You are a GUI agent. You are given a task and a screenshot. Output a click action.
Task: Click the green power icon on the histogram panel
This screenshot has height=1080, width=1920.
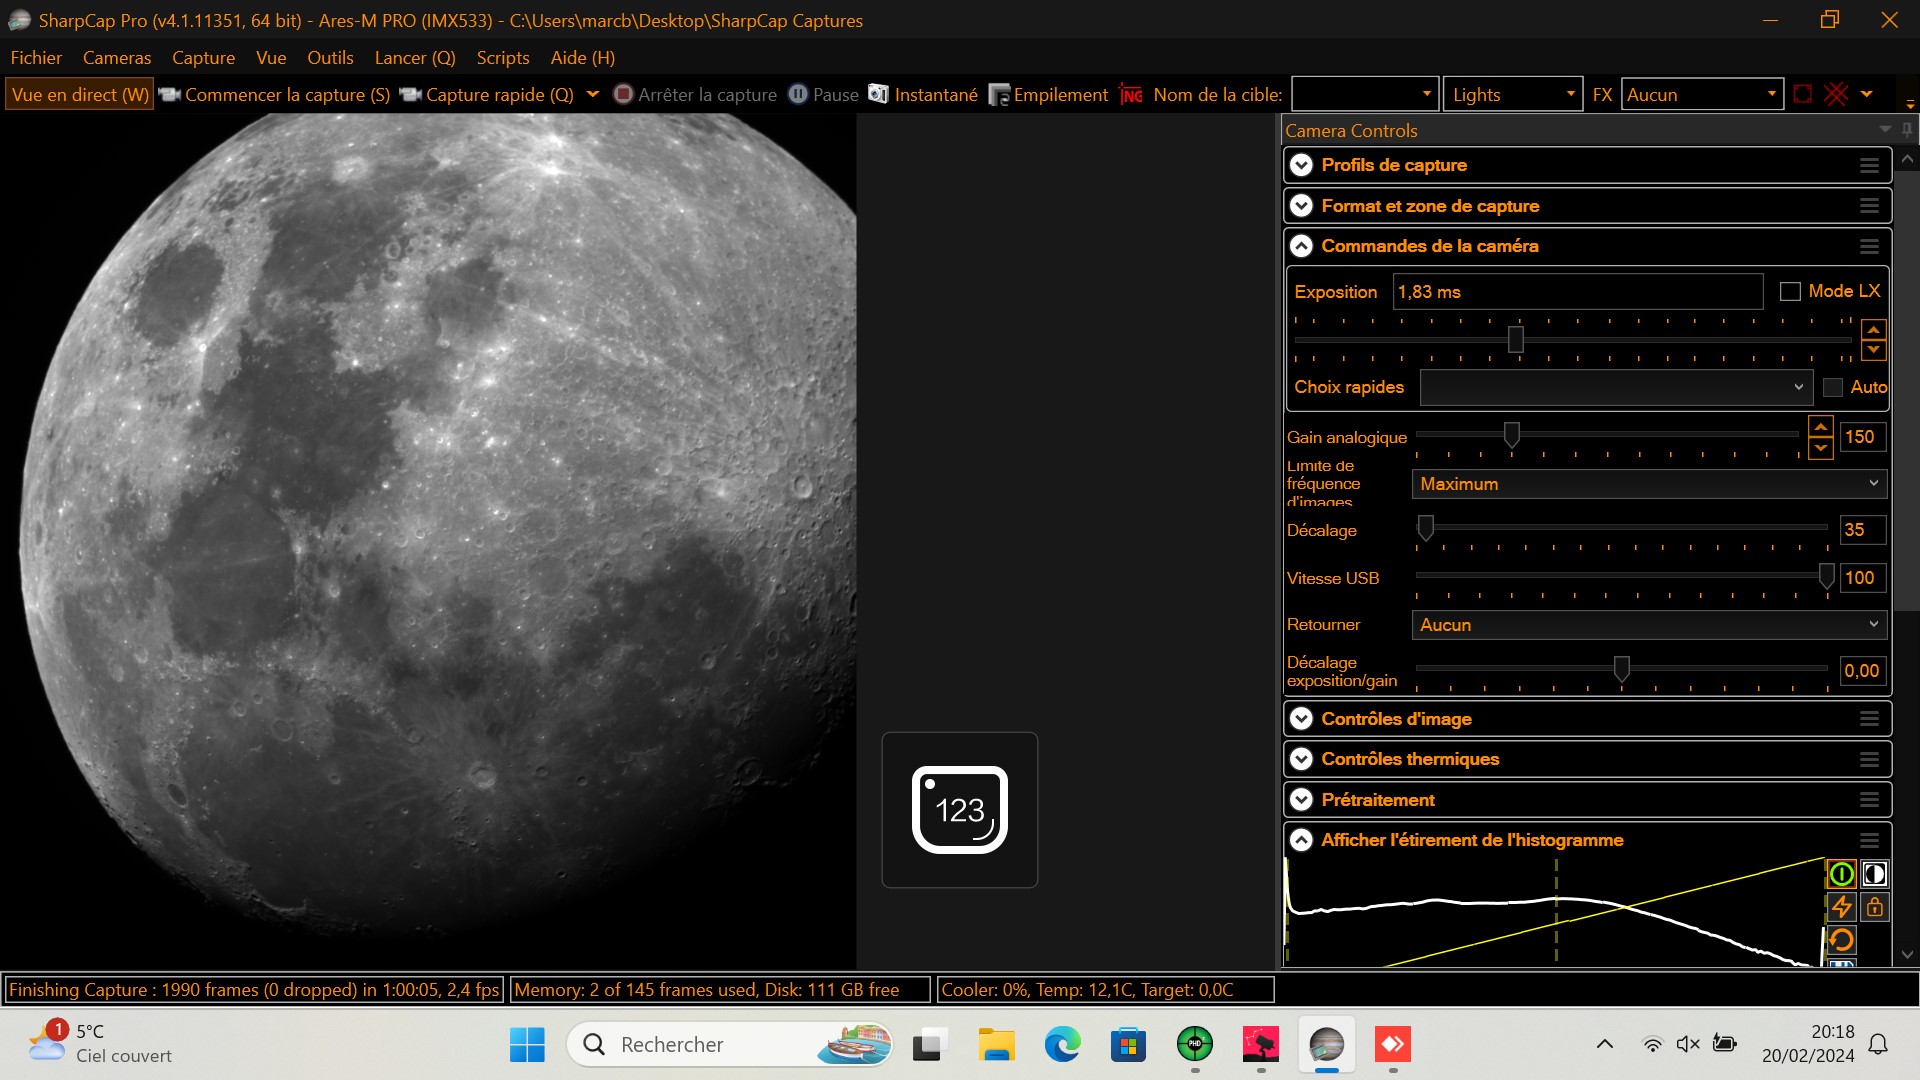pos(1841,873)
